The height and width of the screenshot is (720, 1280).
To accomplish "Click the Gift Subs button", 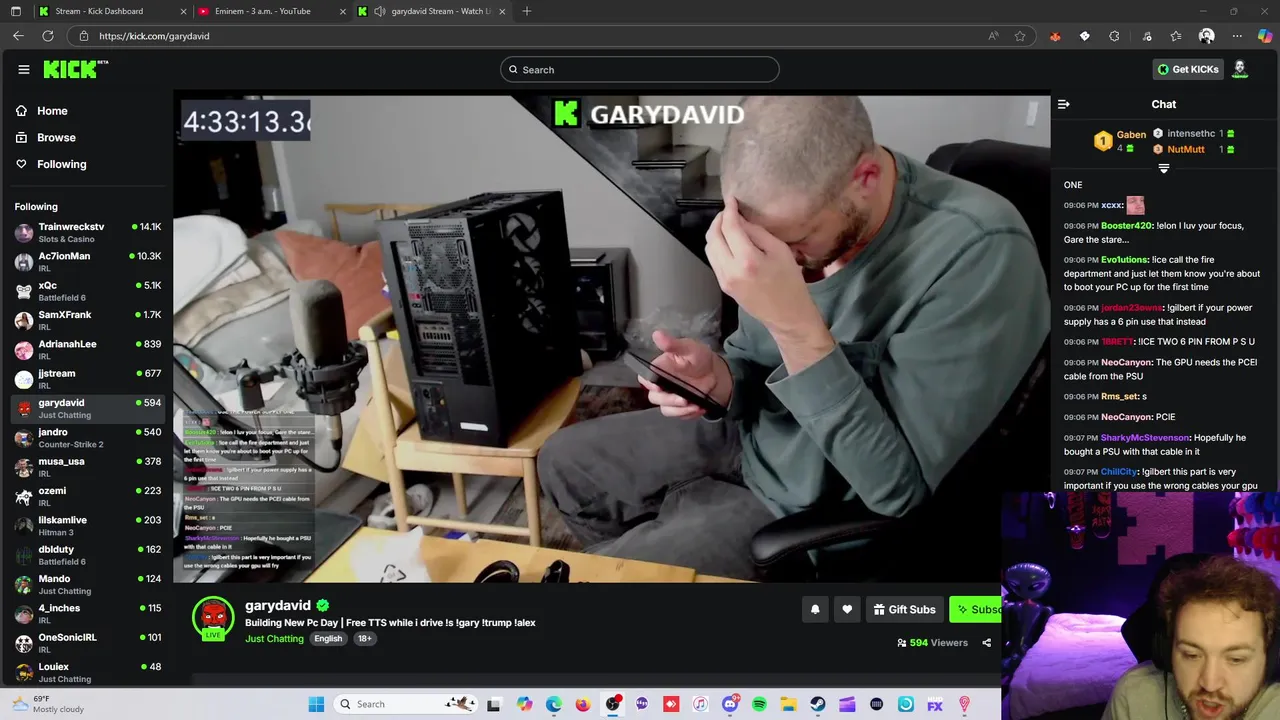I will tap(904, 609).
